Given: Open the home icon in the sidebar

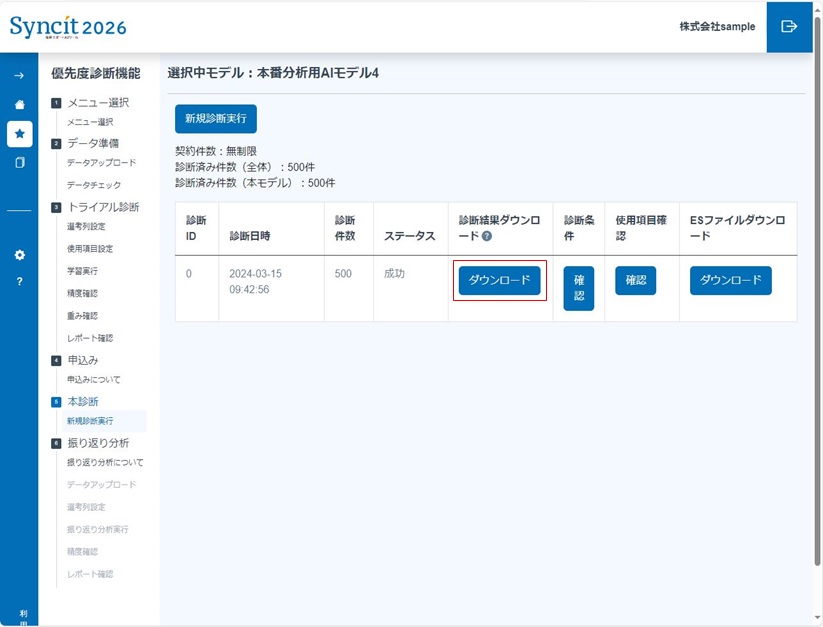Looking at the screenshot, I should point(22,103).
